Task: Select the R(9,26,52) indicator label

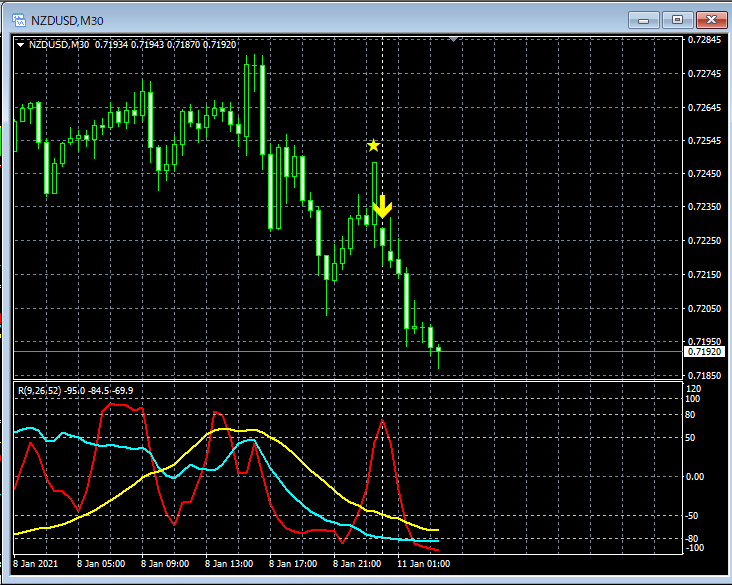Action: pos(76,389)
